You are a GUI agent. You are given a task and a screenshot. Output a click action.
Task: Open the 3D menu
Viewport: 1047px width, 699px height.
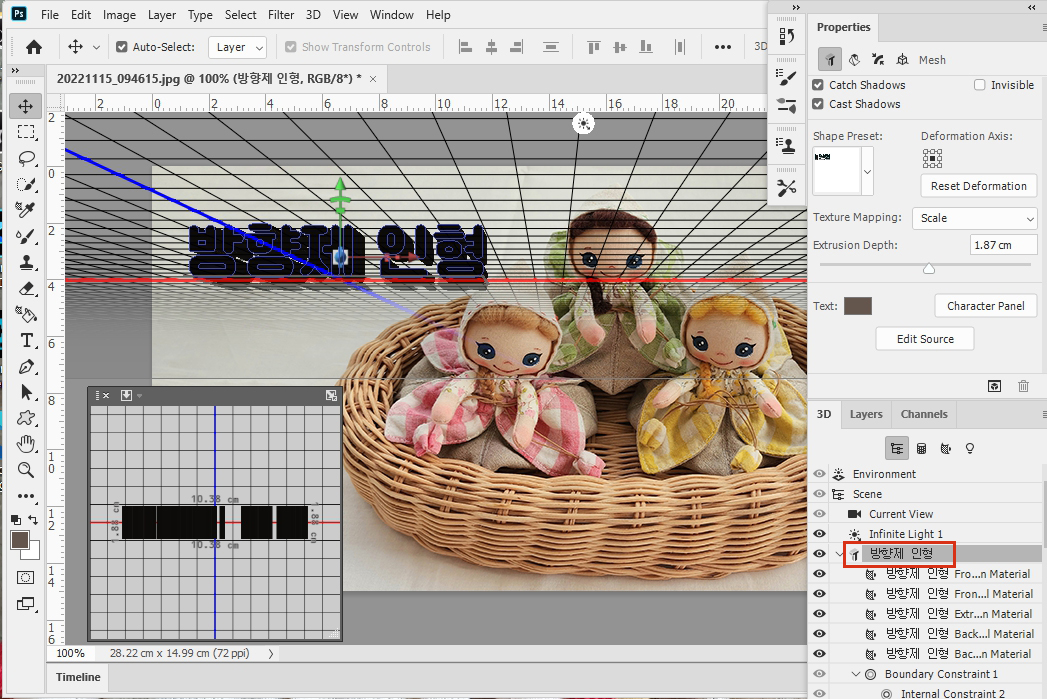pyautogui.click(x=313, y=15)
